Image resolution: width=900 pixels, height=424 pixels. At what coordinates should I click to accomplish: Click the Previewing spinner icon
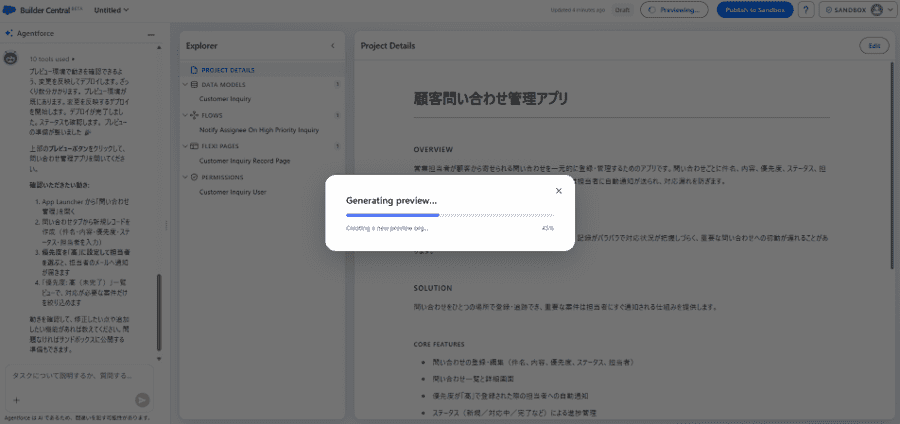tap(651, 10)
